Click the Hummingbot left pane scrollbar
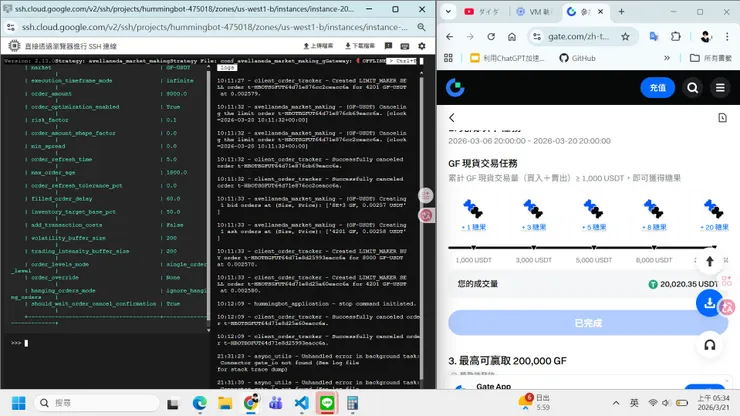 coord(209,198)
